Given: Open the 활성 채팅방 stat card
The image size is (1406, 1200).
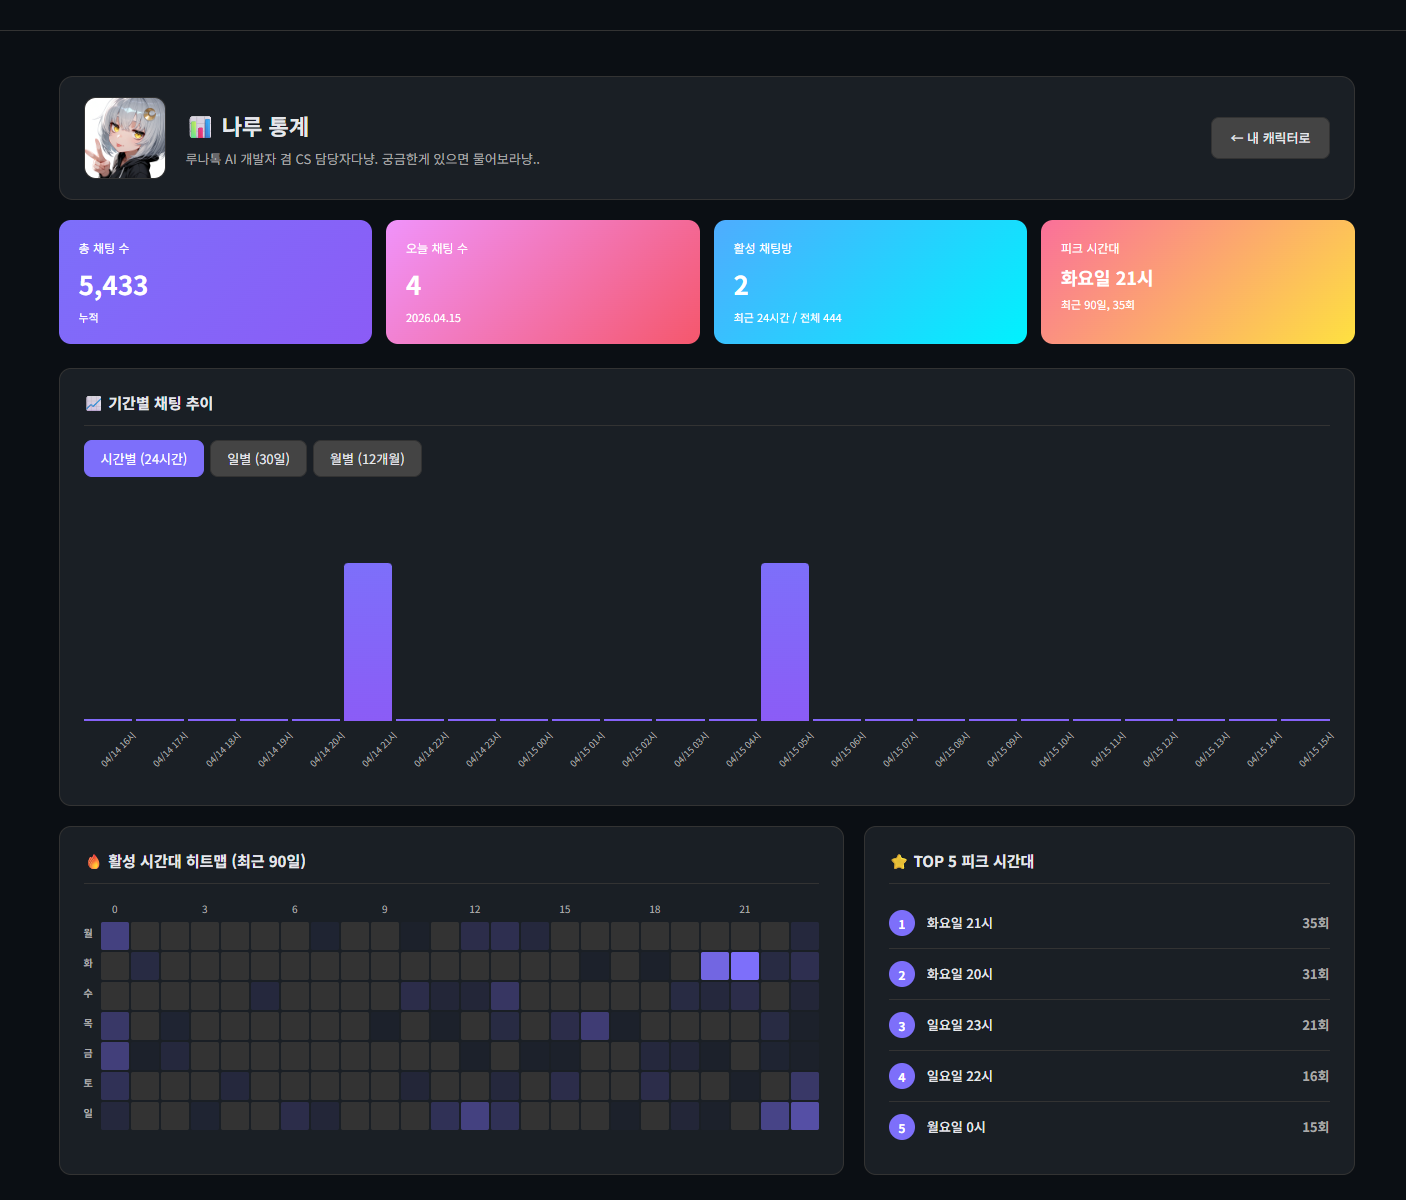Looking at the screenshot, I should [870, 282].
